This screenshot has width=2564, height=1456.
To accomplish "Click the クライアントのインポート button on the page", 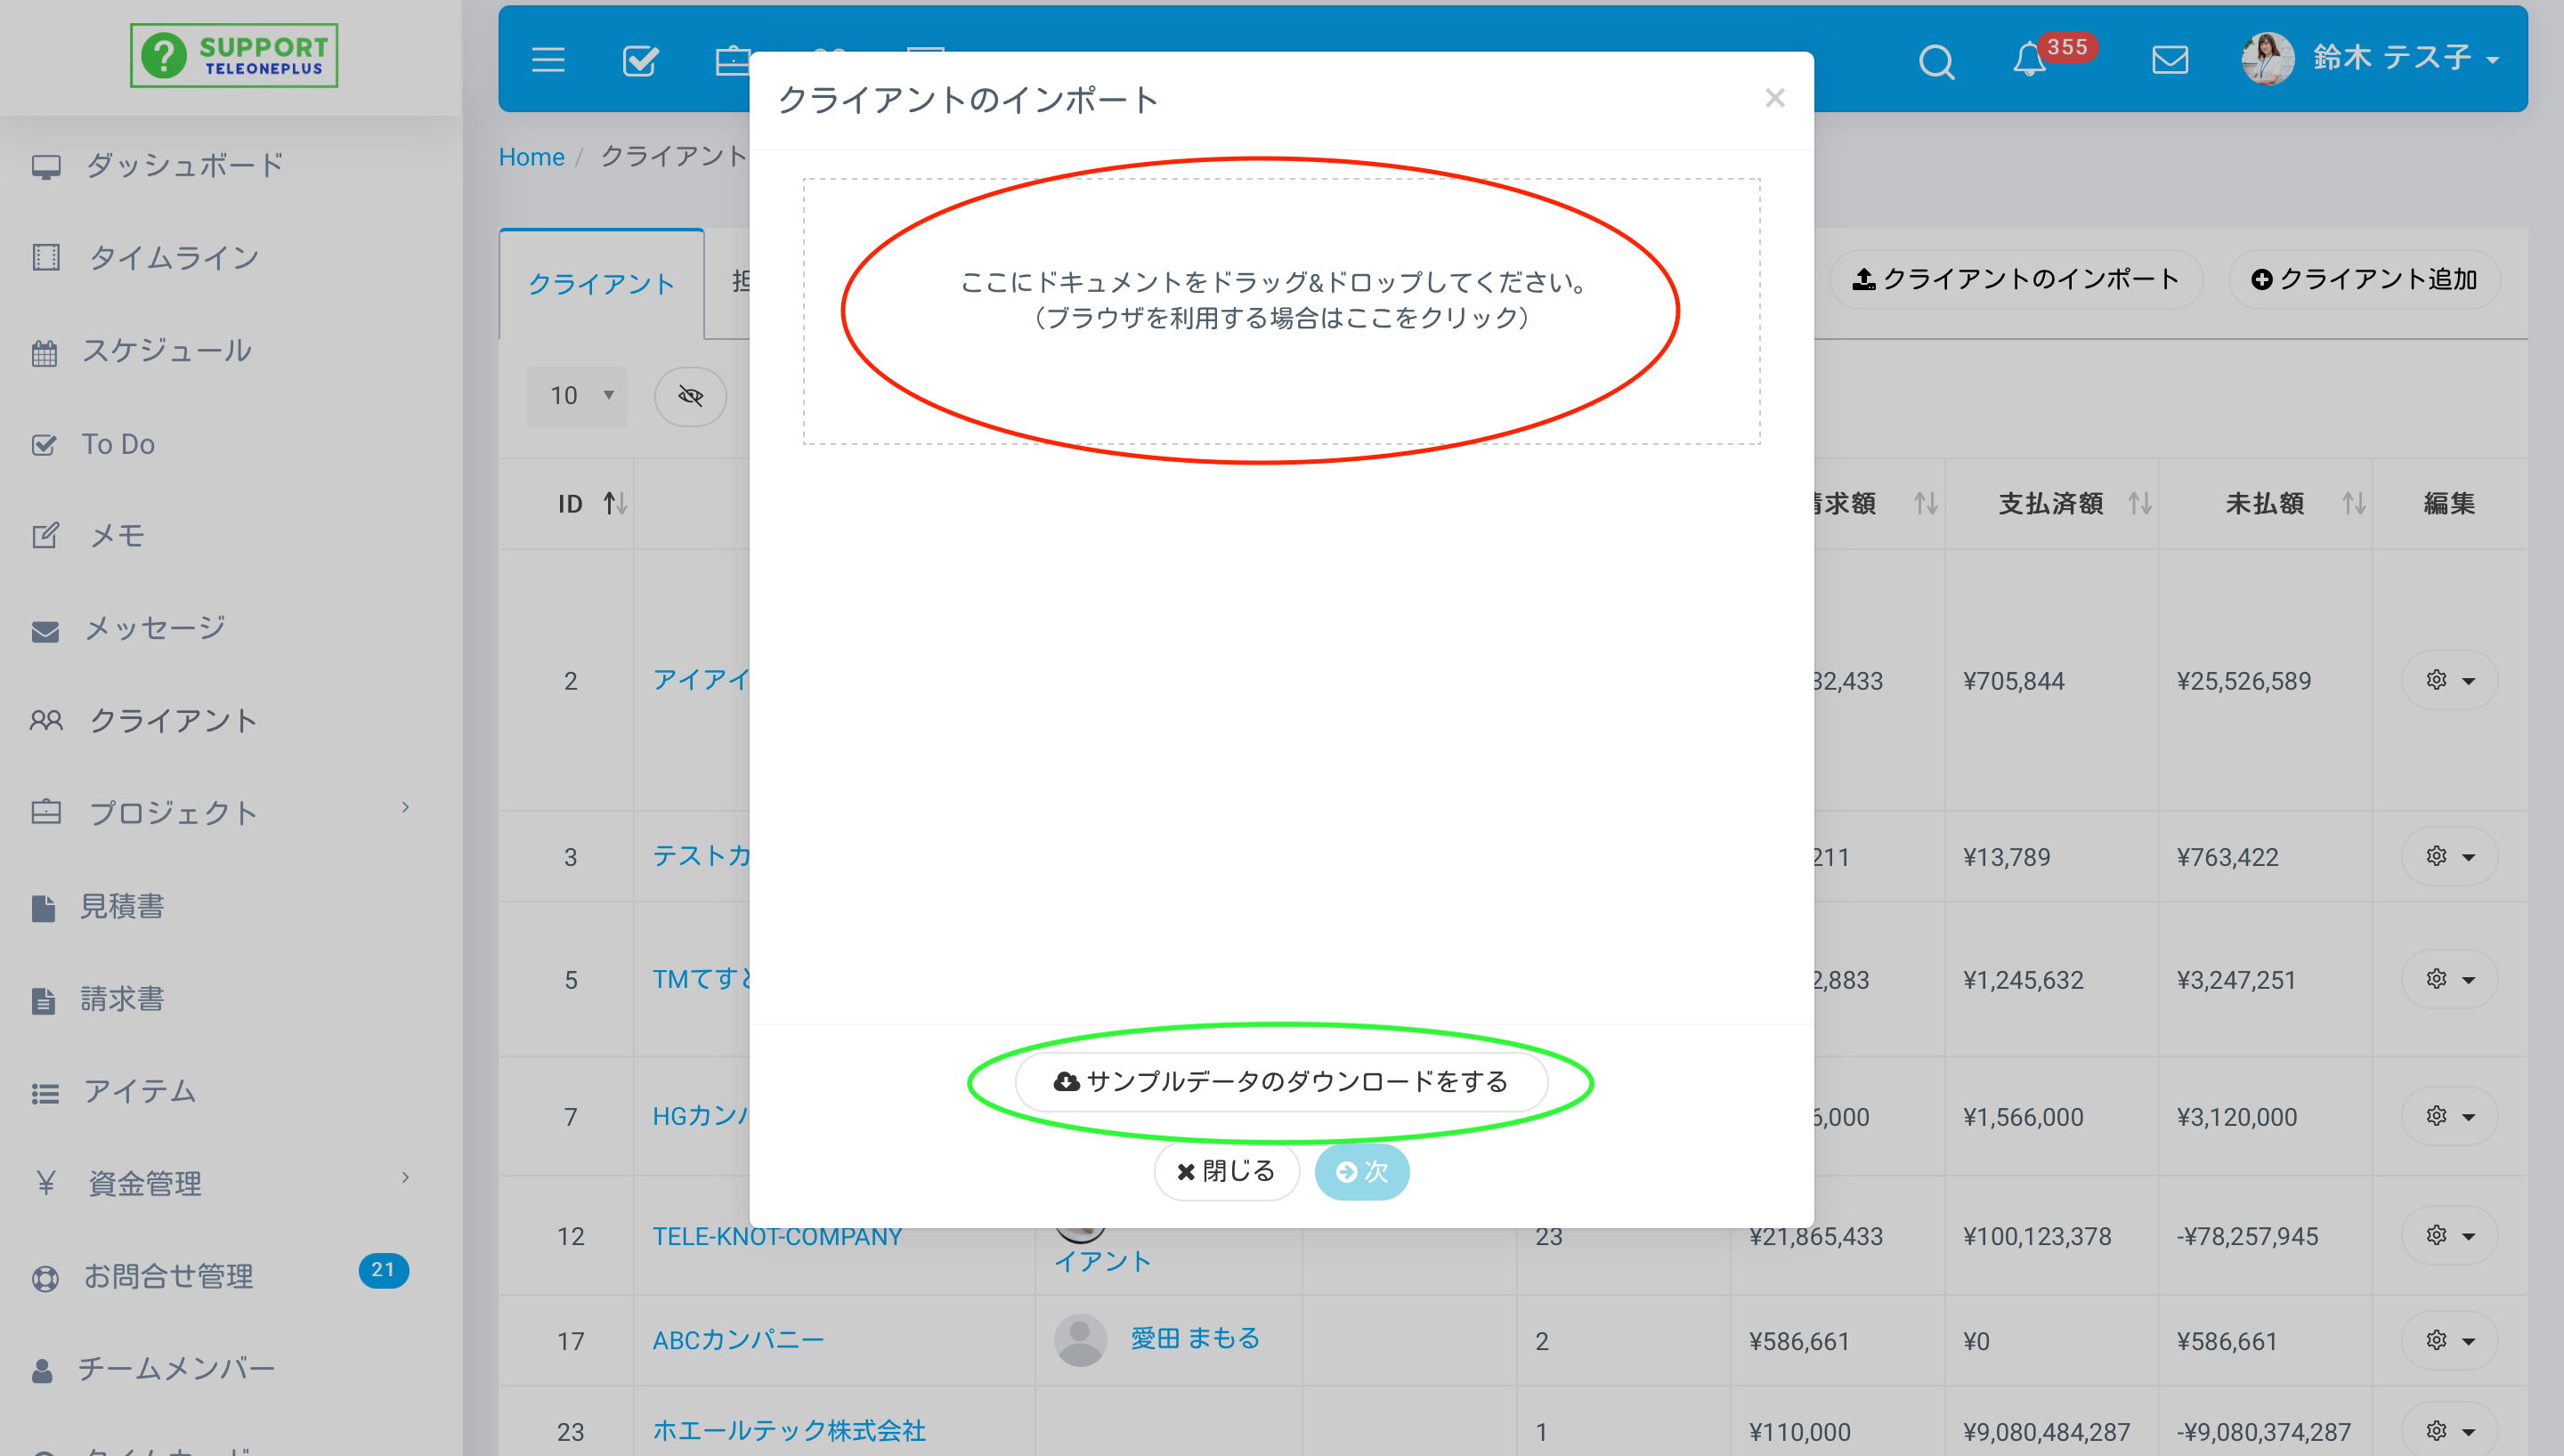I will click(2016, 279).
